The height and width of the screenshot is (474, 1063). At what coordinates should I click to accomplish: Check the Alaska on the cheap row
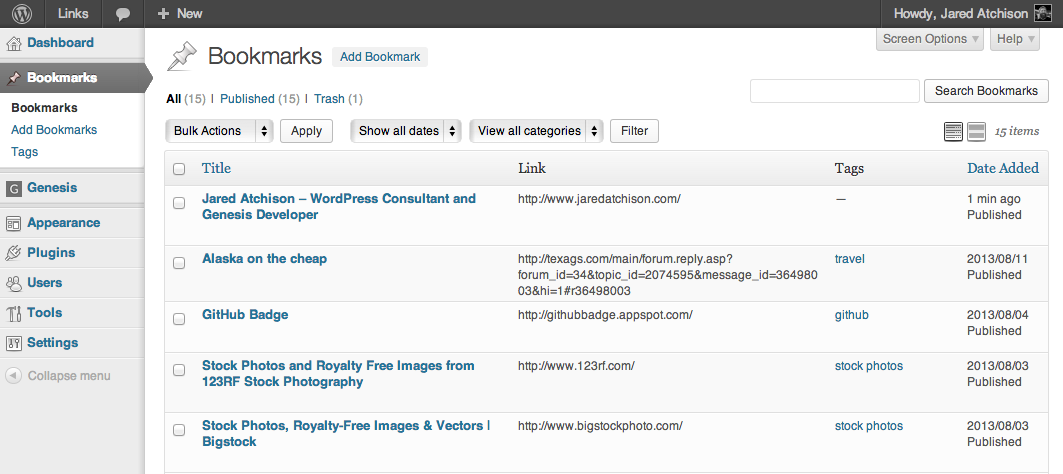click(x=179, y=263)
